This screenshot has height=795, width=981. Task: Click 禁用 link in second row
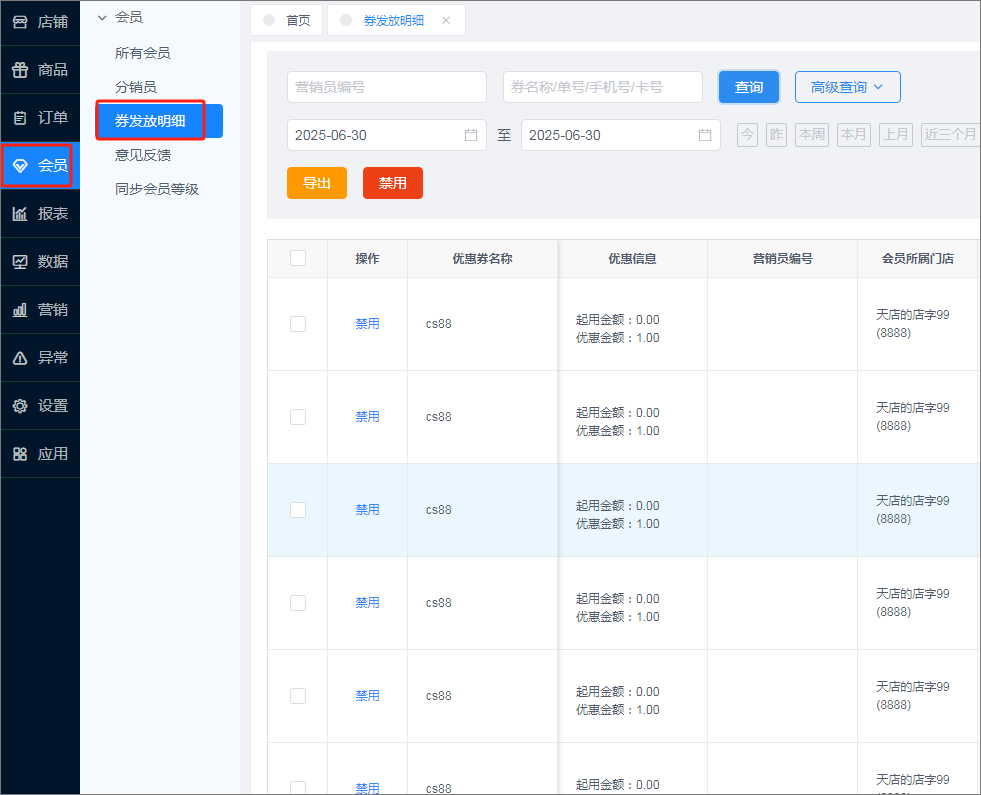(367, 417)
